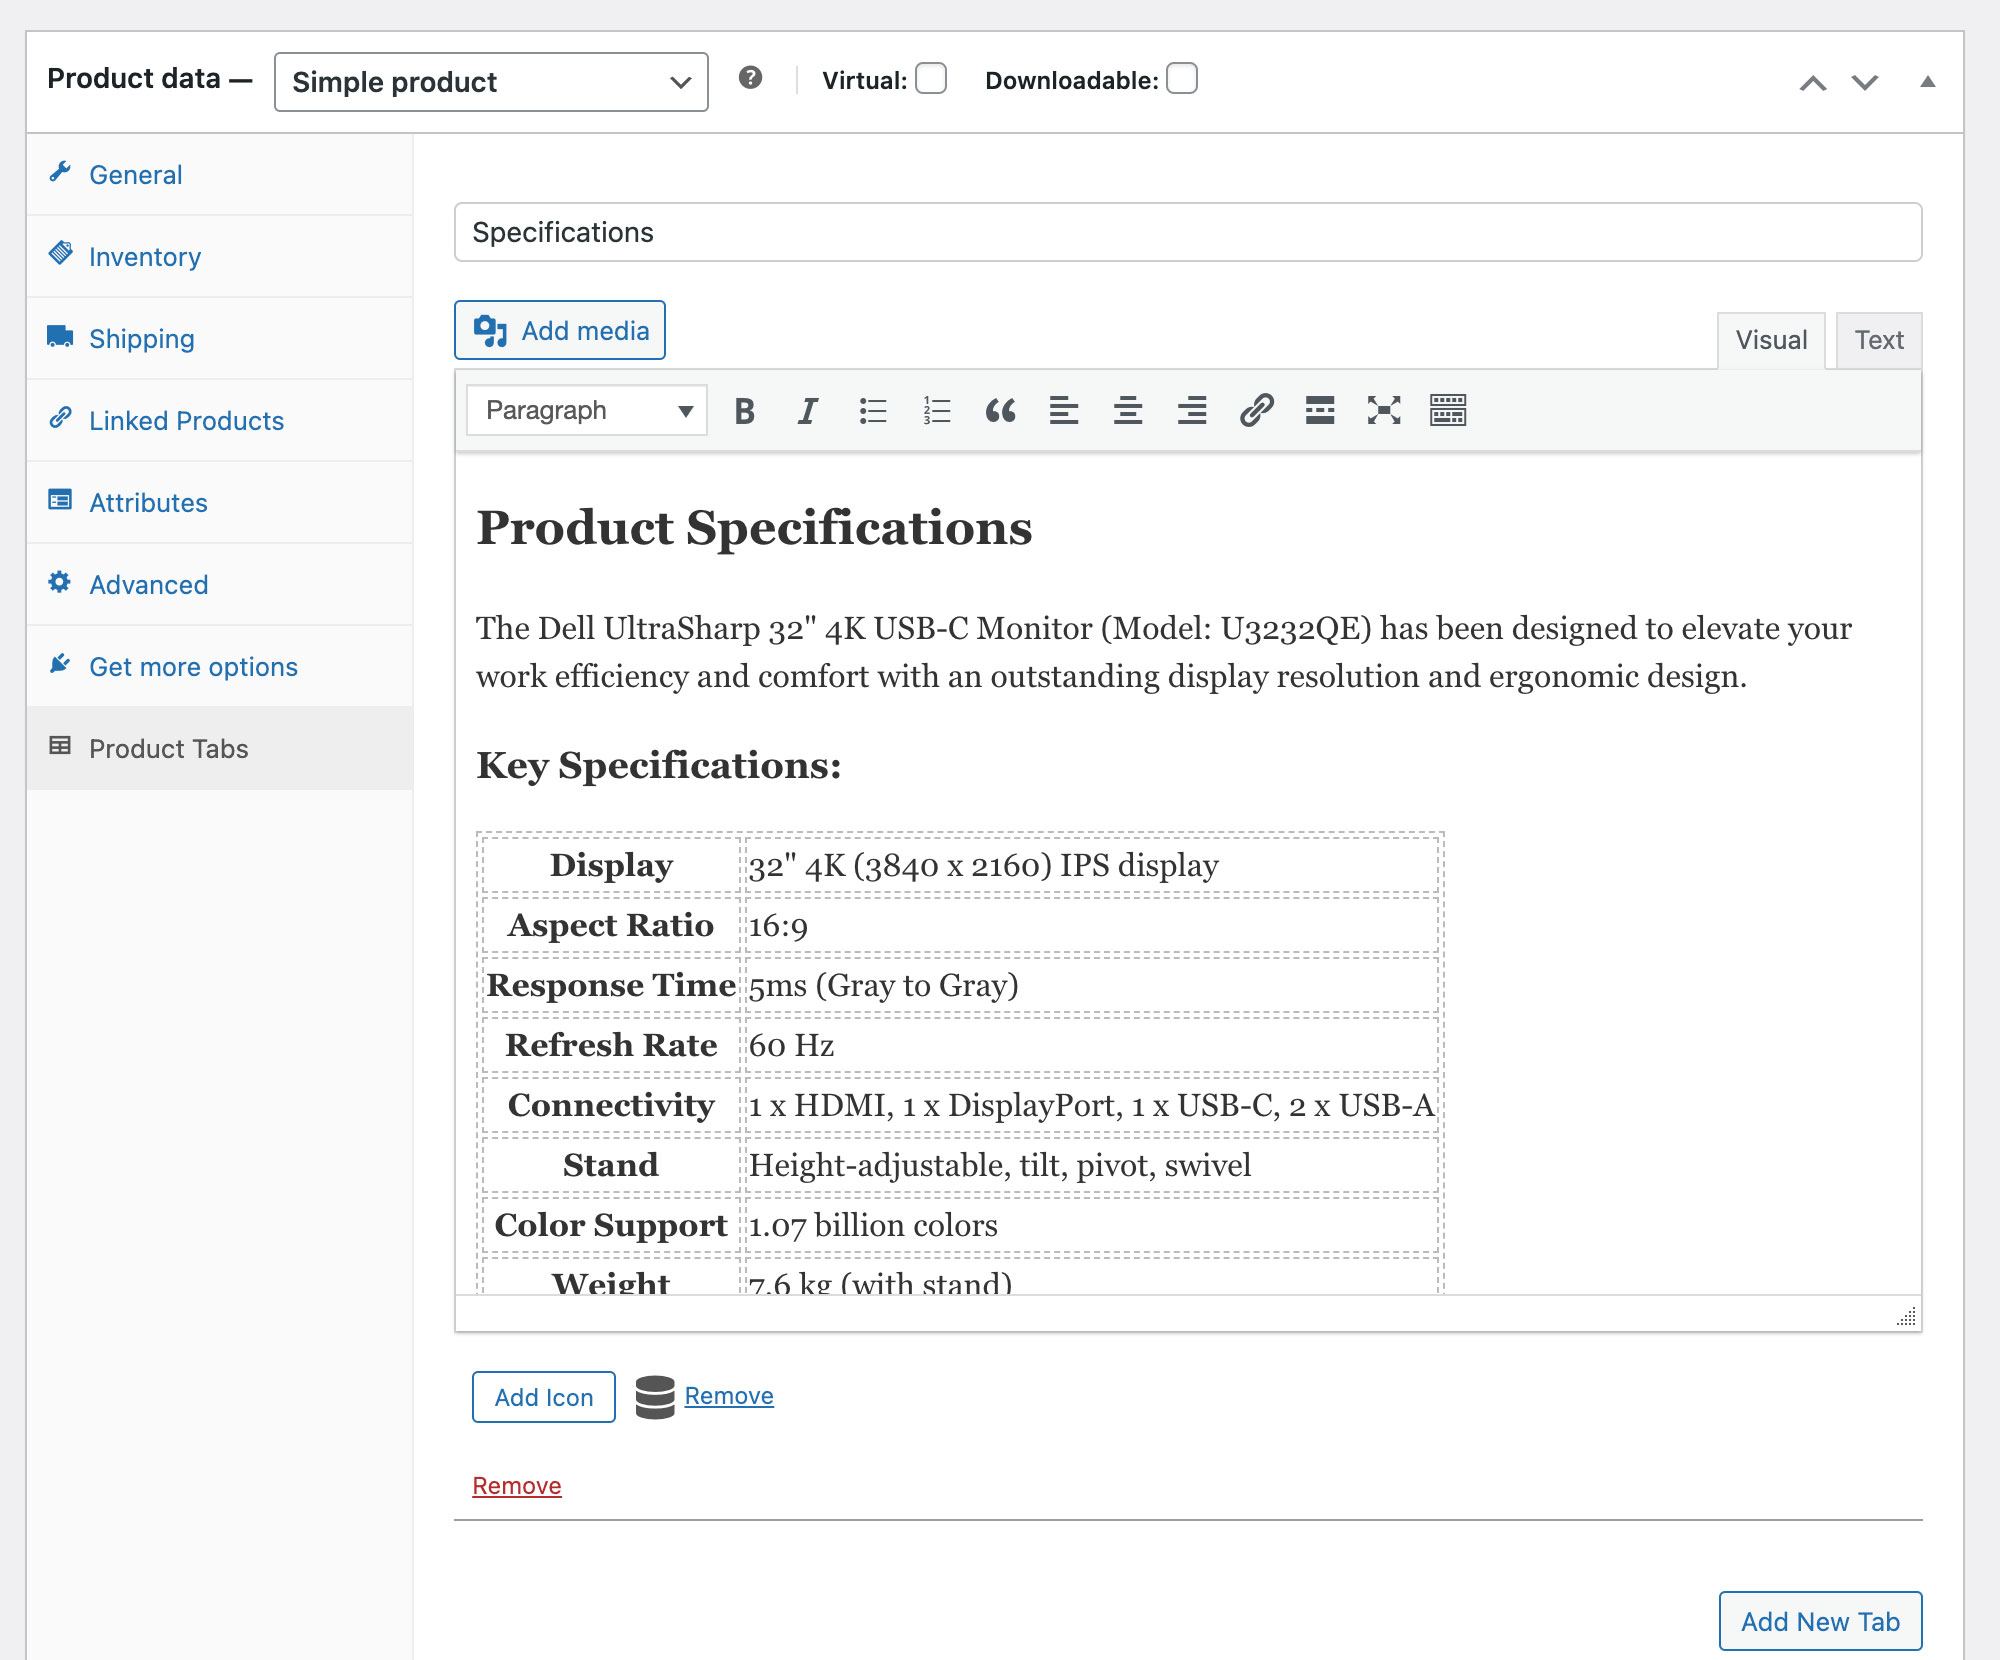This screenshot has height=1660, width=2000.
Task: Enable the Virtual checkbox
Action: [930, 79]
